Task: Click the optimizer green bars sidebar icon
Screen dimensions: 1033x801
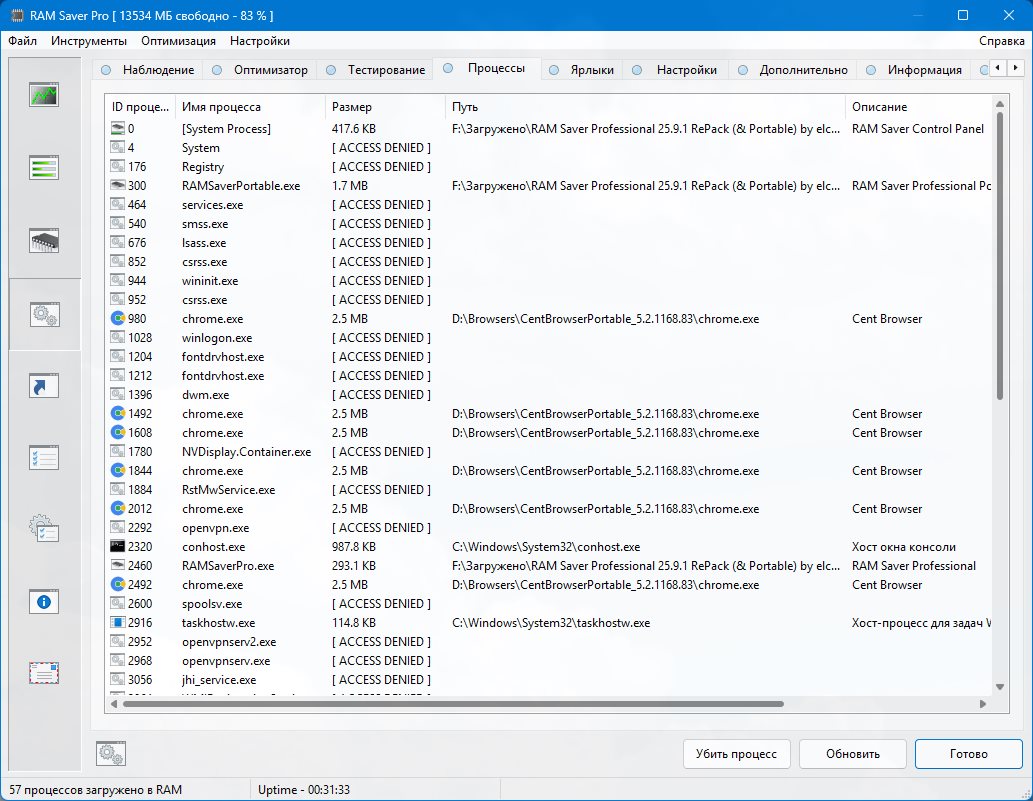Action: tap(44, 168)
